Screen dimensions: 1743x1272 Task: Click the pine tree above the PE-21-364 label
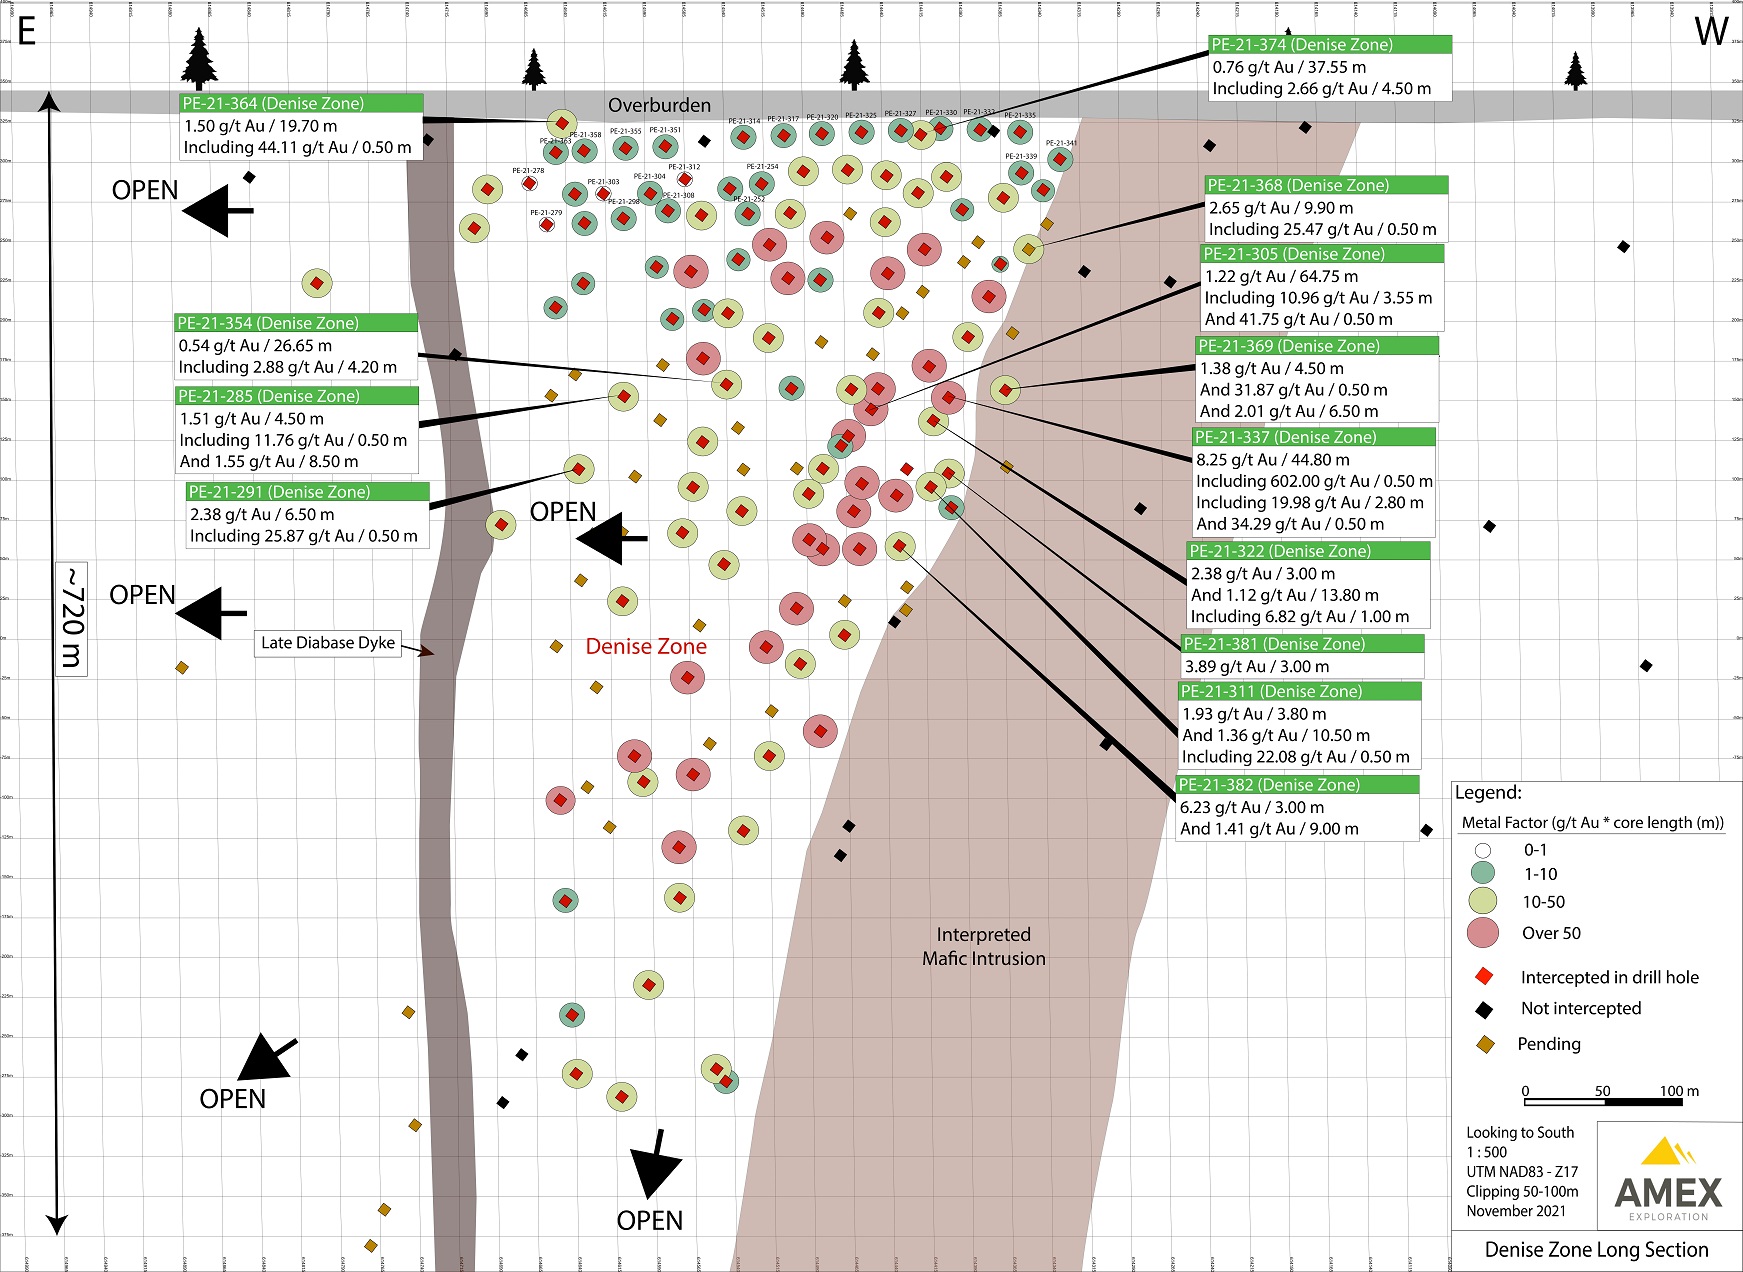199,59
